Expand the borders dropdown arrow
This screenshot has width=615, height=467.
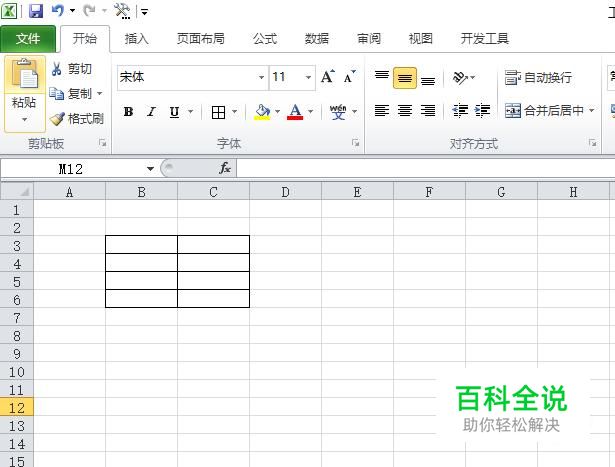pos(235,112)
